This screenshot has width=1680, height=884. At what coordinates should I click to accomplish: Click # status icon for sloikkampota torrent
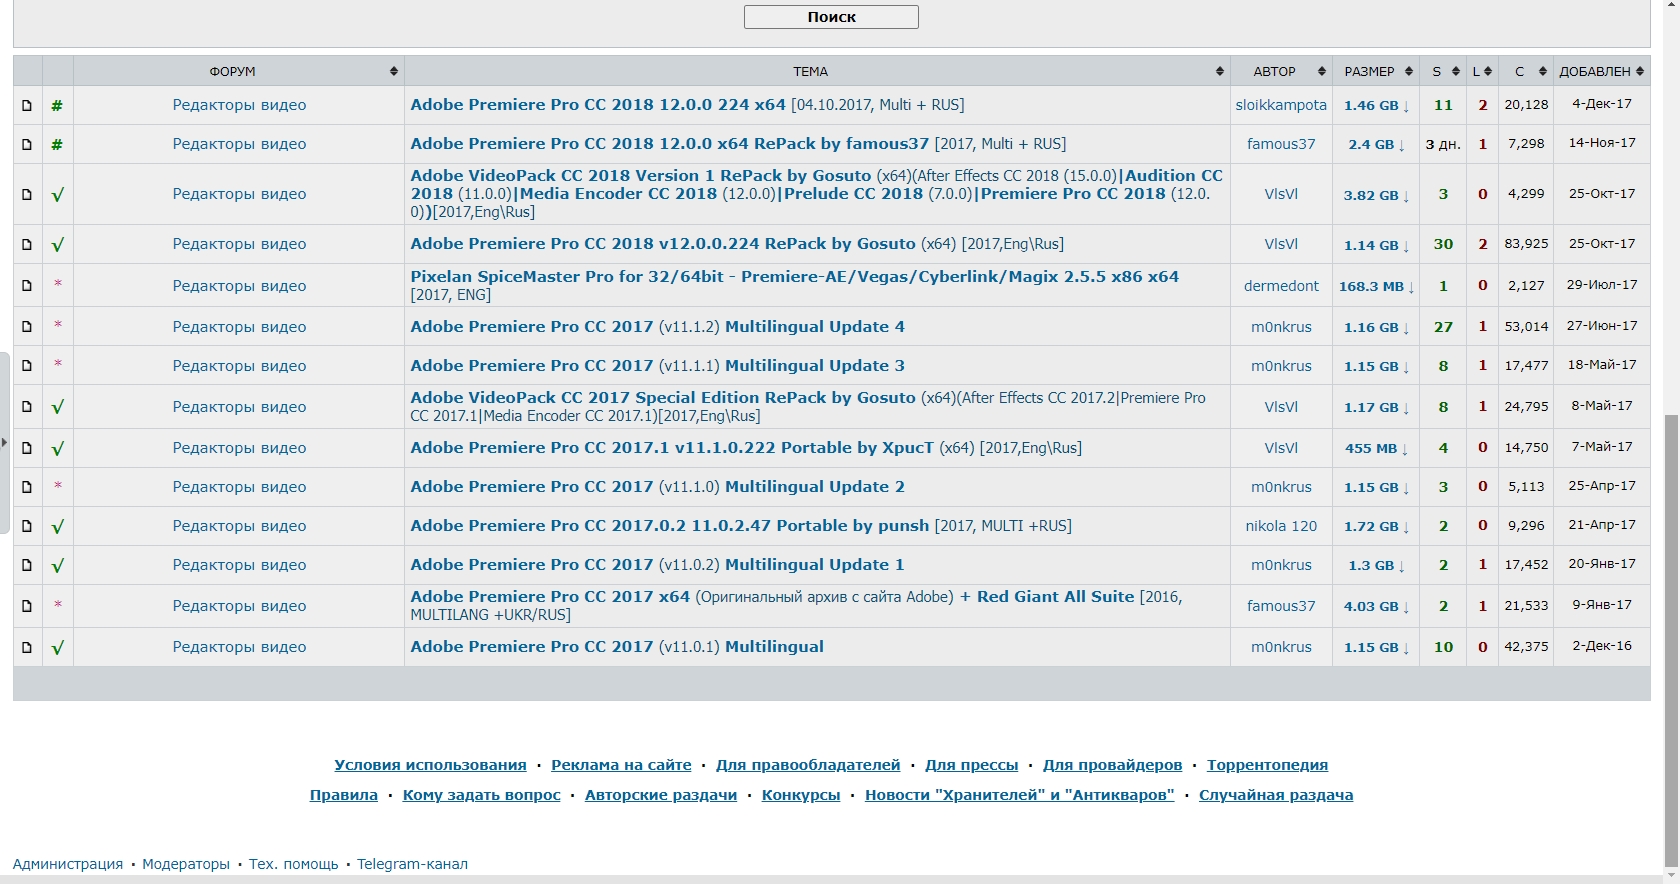tap(57, 105)
